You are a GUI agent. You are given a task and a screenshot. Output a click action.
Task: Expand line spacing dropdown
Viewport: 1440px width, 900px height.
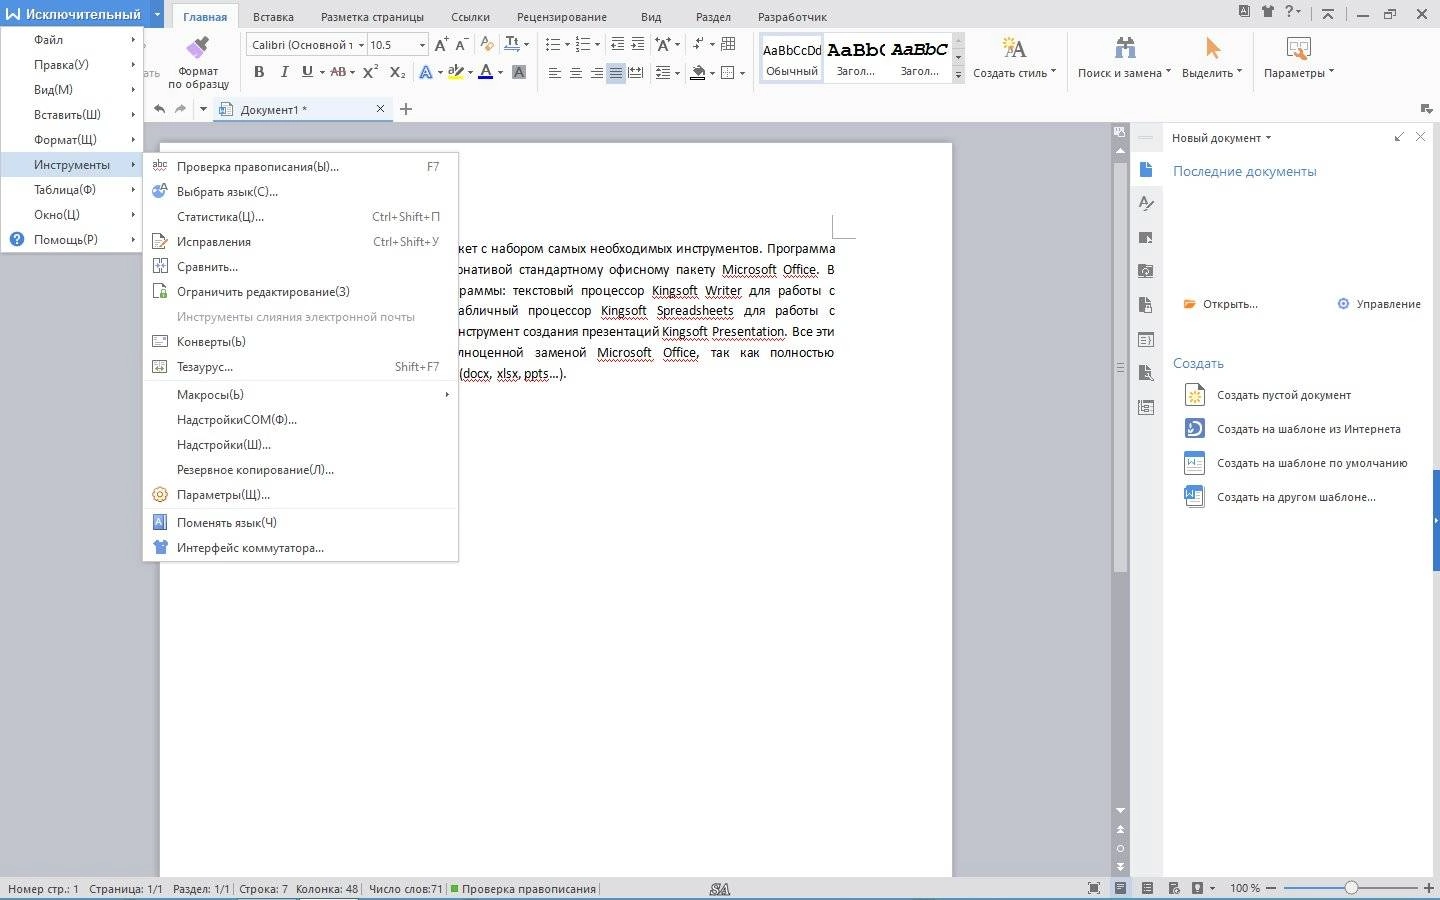pos(677,73)
